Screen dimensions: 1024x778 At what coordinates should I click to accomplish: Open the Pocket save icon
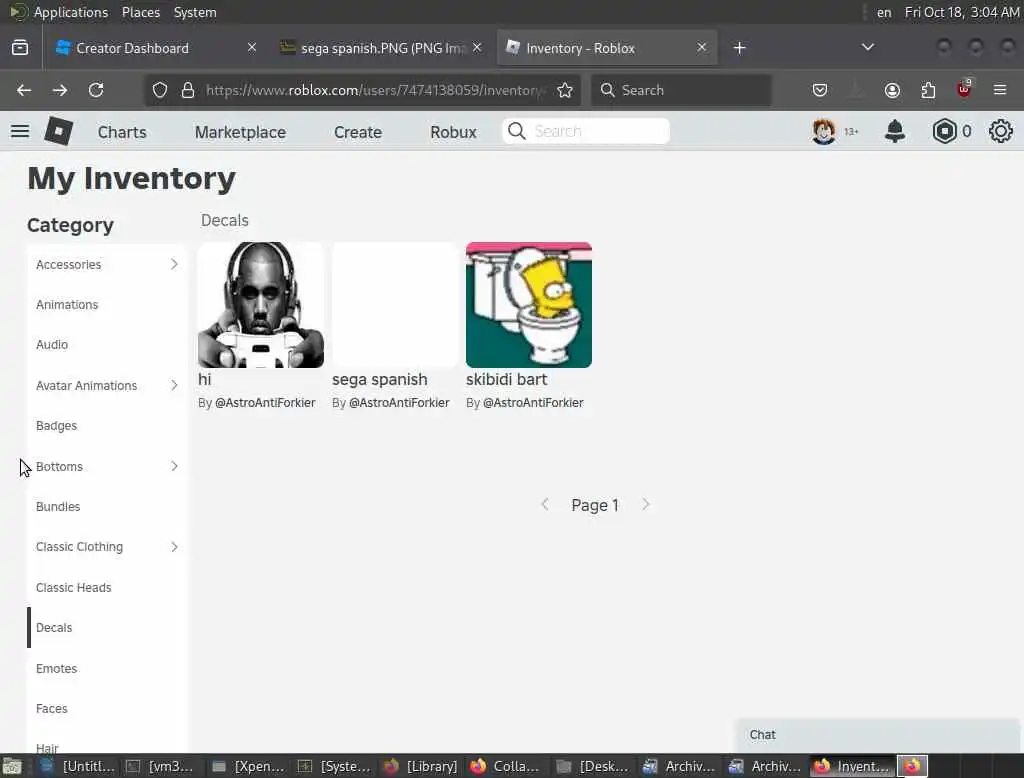click(820, 90)
